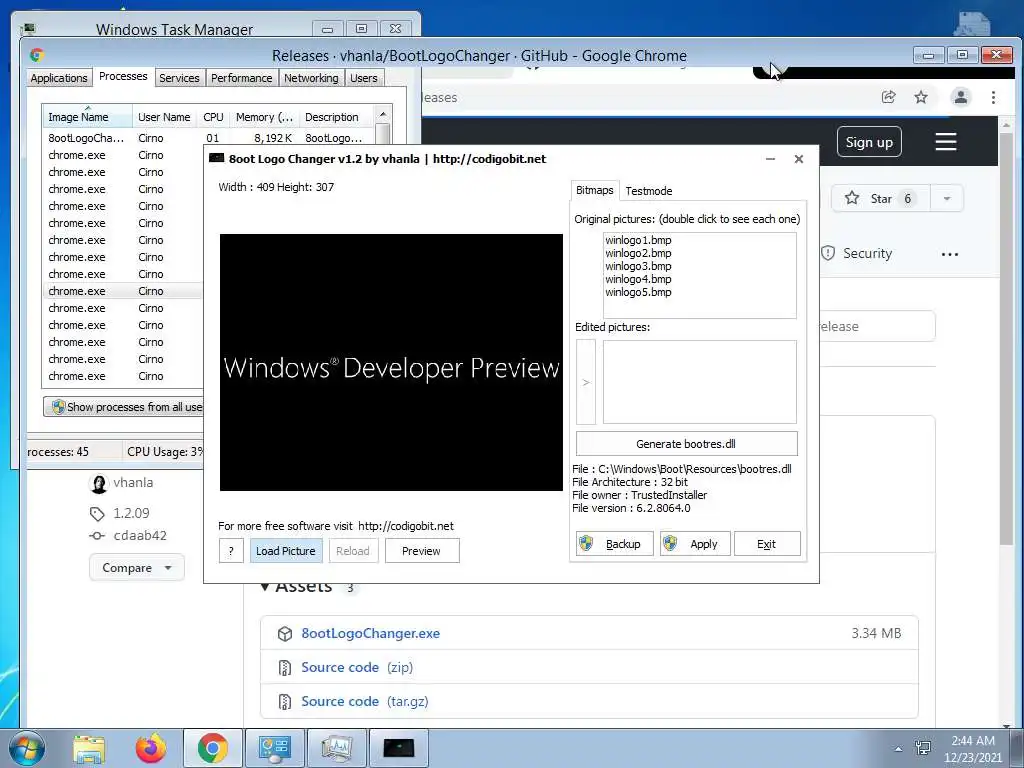Bookmark this page with star icon
Screen dimensions: 1024x768
click(x=921, y=97)
